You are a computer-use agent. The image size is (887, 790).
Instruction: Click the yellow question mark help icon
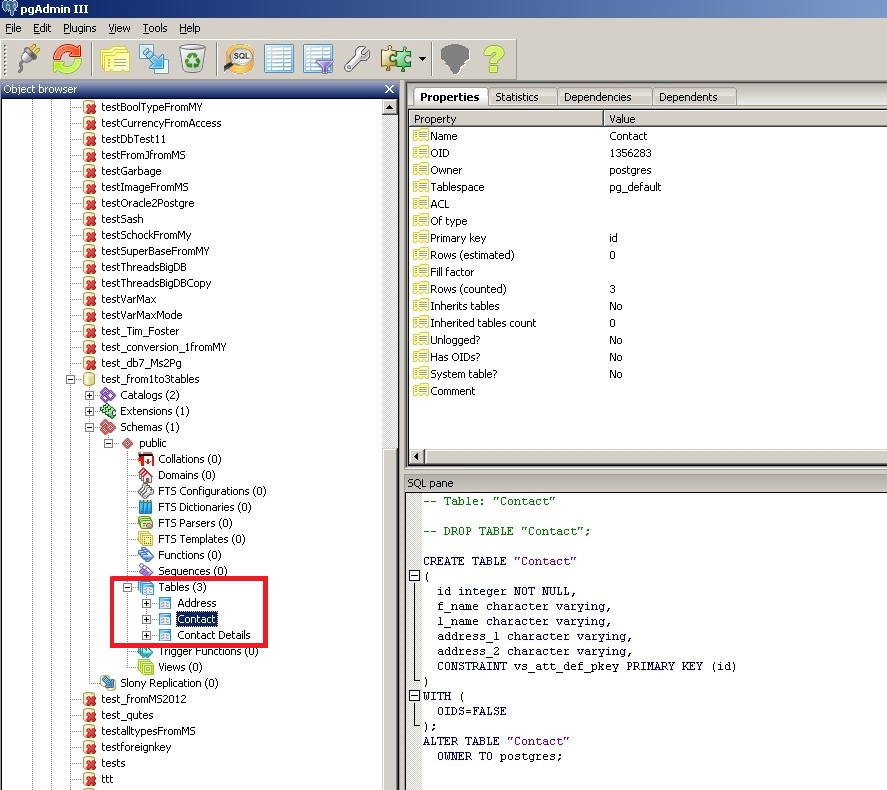pos(494,58)
